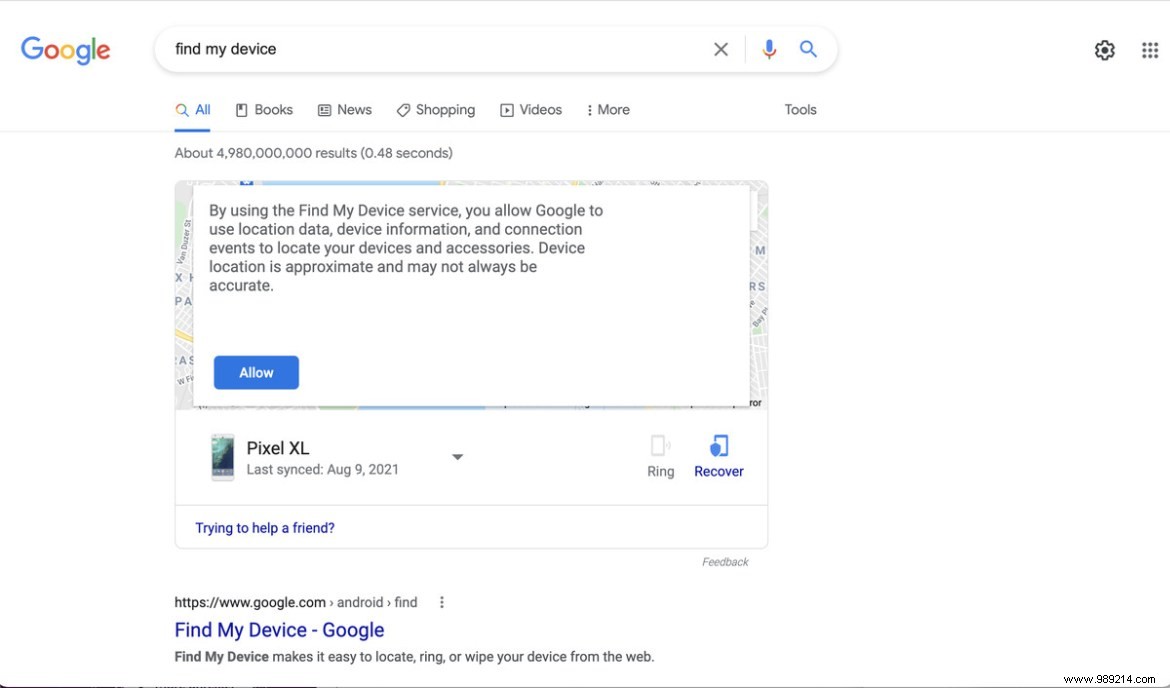Activate the voice search microphone

point(768,48)
